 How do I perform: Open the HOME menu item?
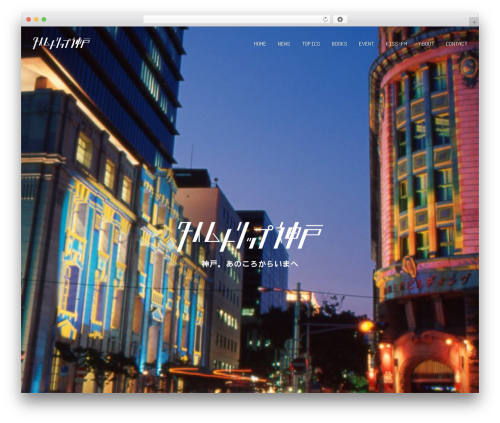coord(260,44)
